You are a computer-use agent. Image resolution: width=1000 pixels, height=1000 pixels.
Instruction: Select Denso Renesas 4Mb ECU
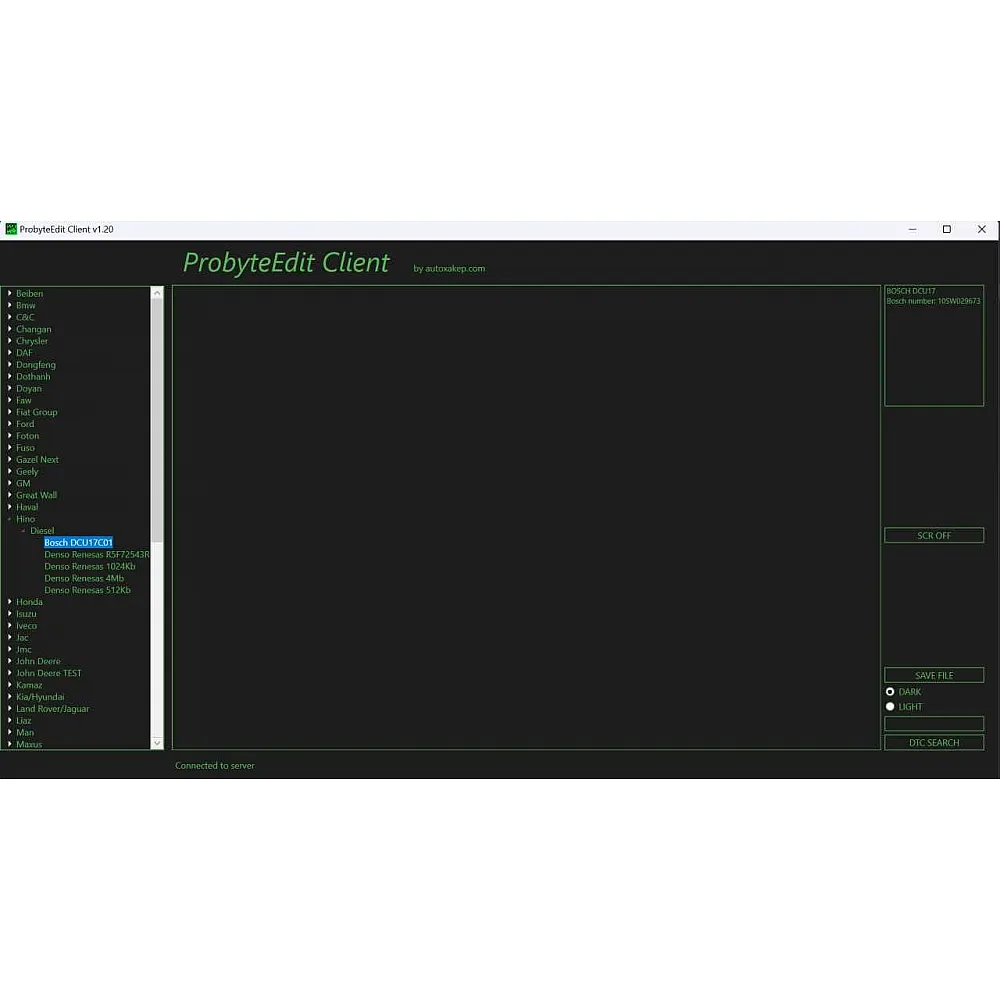click(84, 578)
